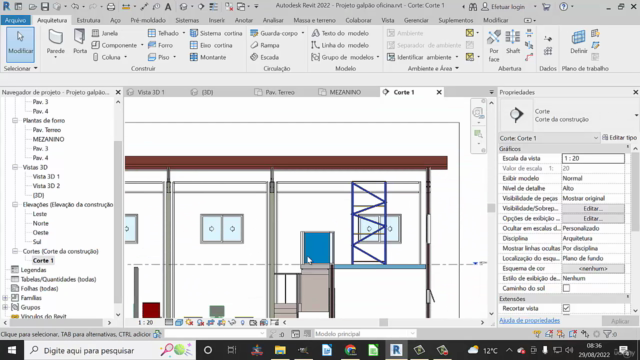Switch to the Pav. Terreo view tab
640x360 pixels.
click(x=280, y=92)
